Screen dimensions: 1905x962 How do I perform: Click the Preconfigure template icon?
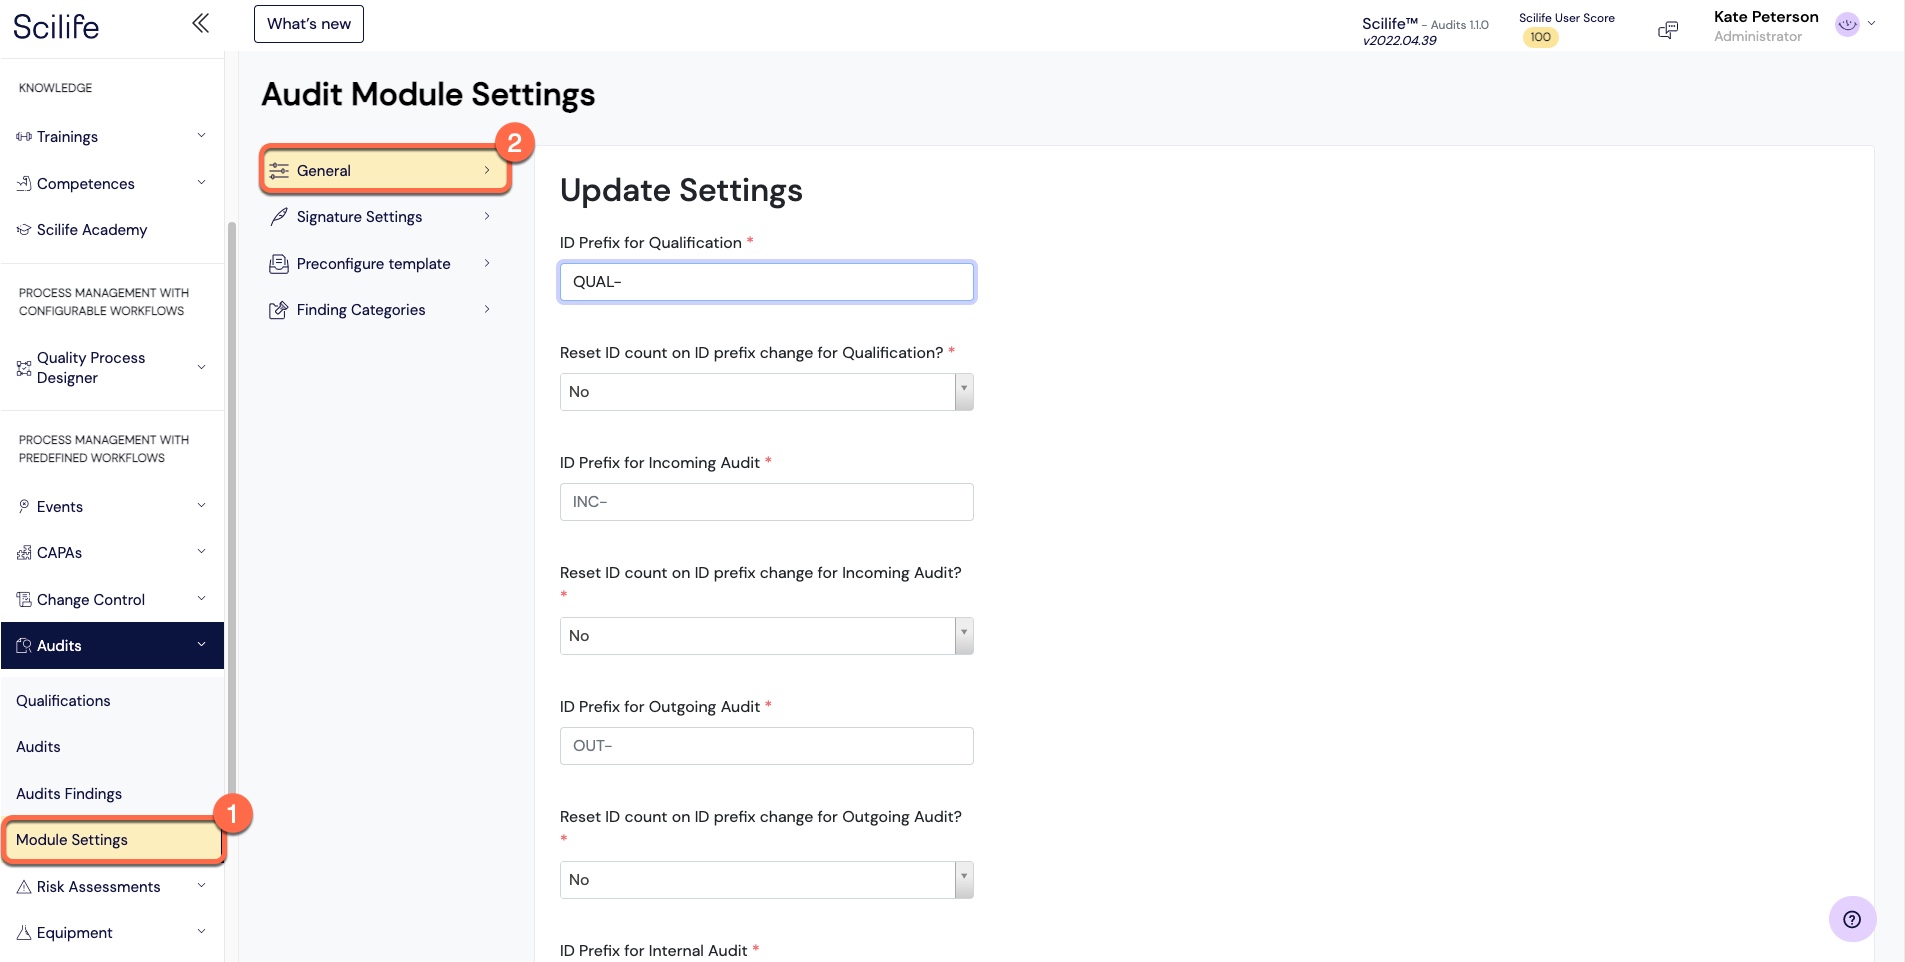coord(279,264)
